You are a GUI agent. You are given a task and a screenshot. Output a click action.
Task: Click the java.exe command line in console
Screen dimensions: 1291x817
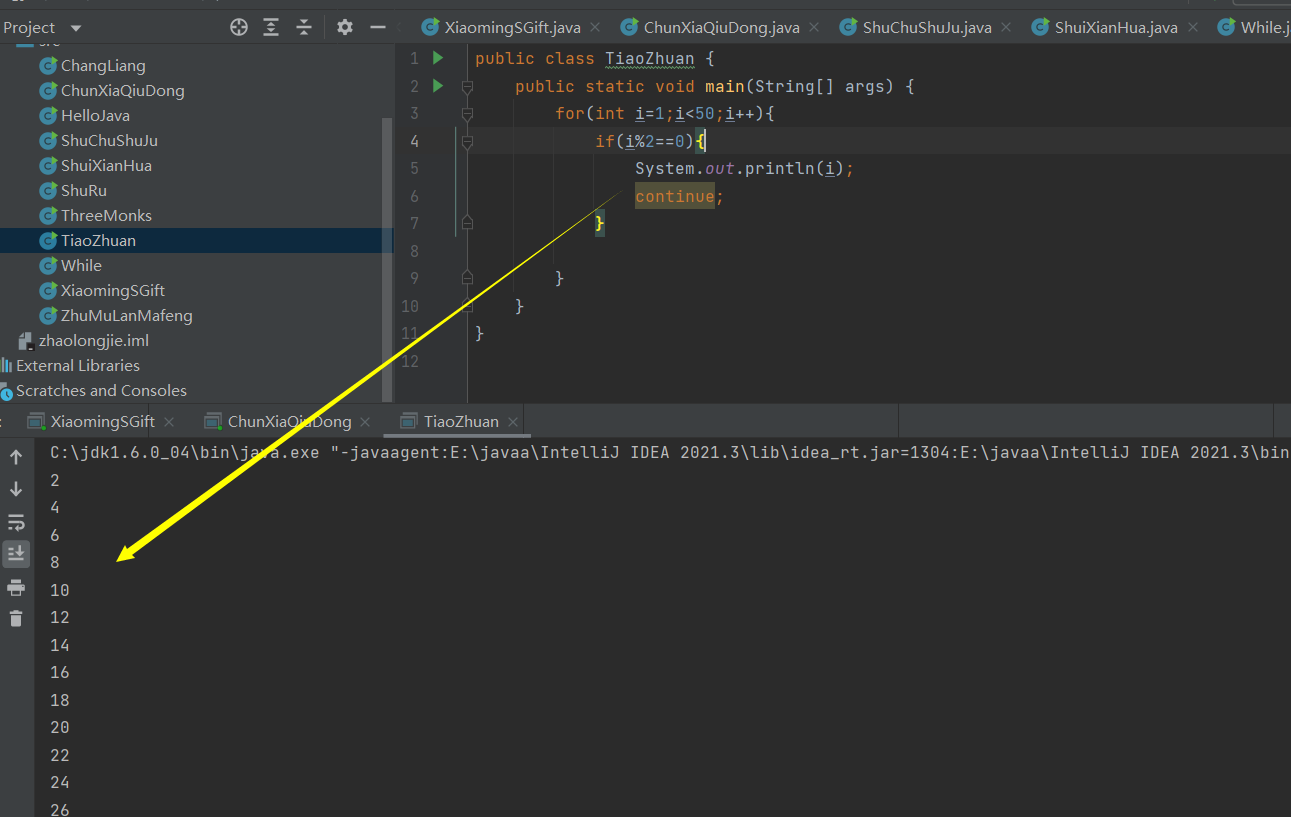[670, 453]
